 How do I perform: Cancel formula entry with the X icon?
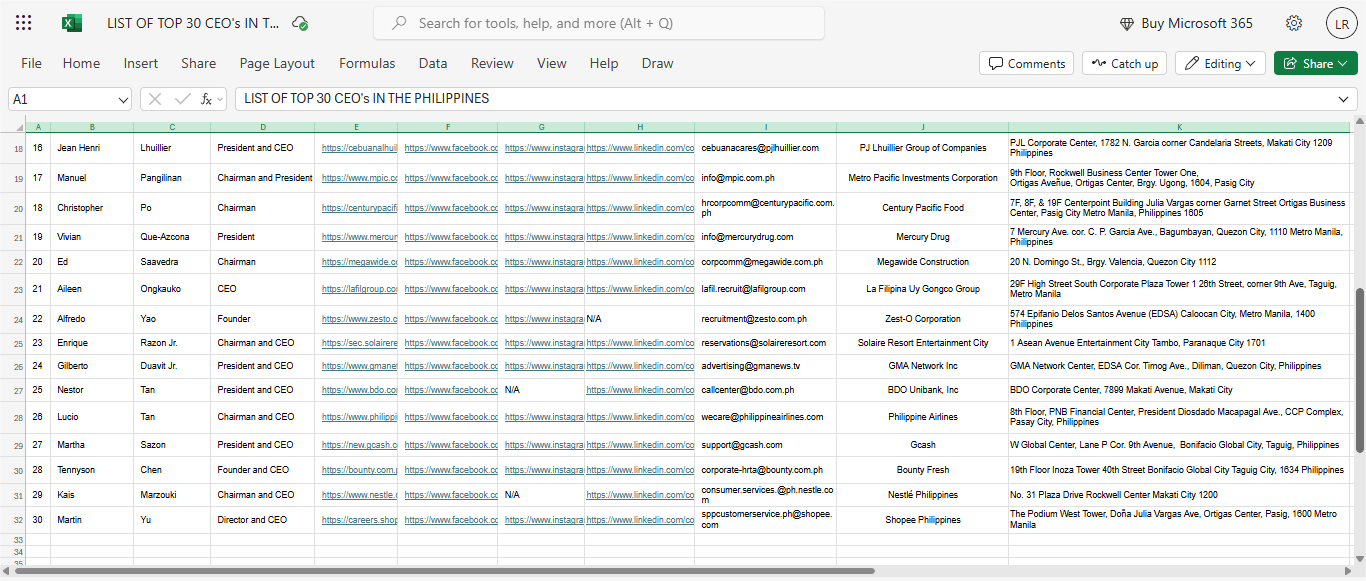pos(156,99)
